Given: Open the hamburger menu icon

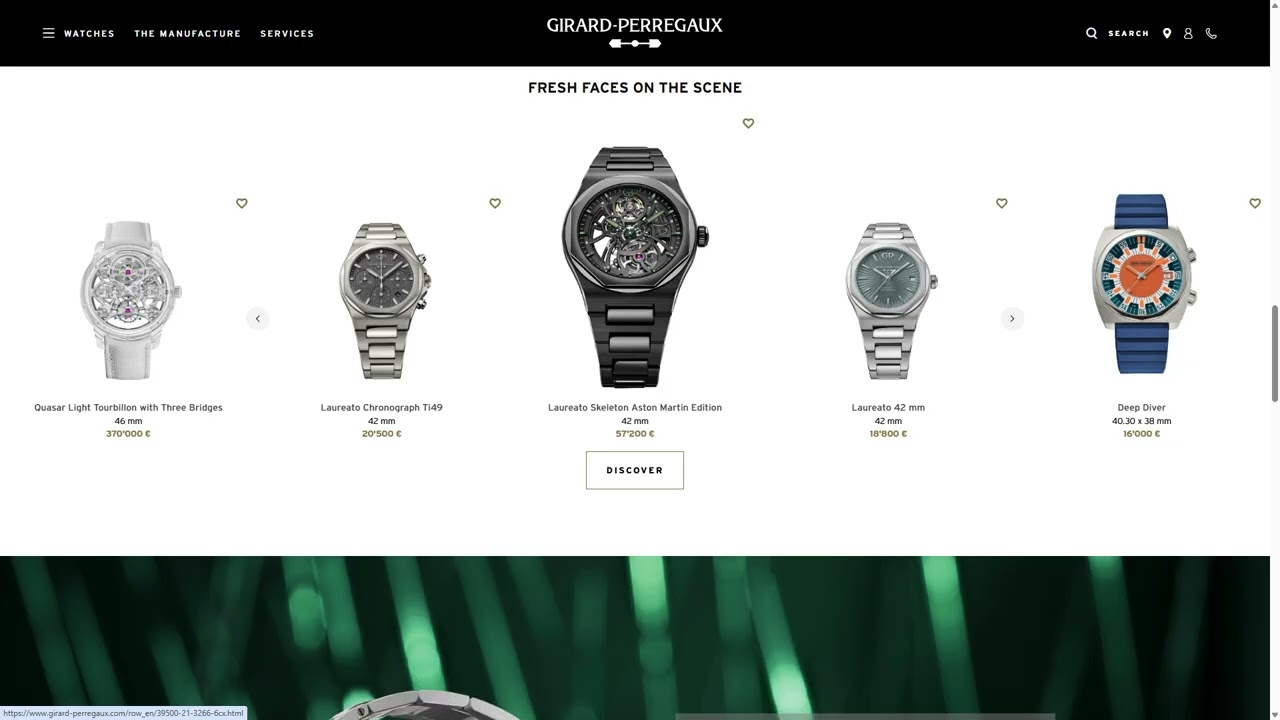Looking at the screenshot, I should (48, 33).
